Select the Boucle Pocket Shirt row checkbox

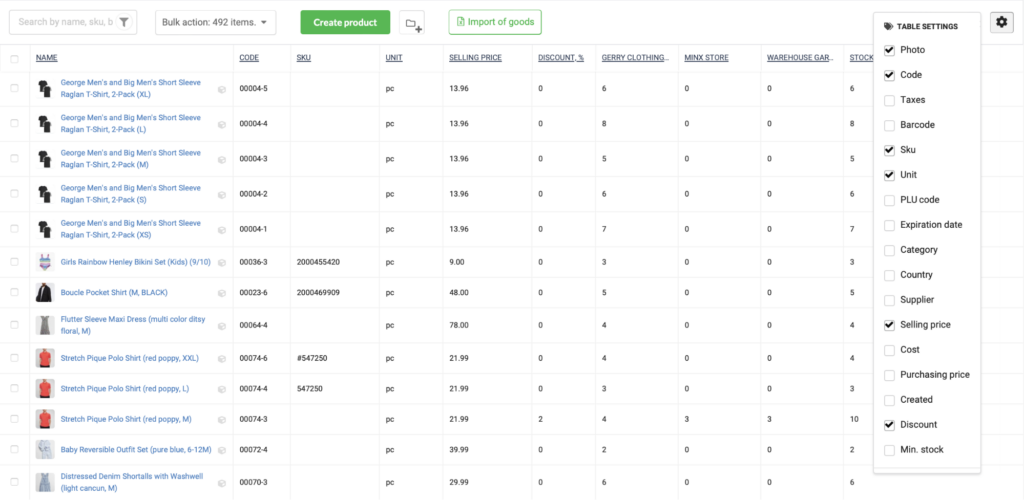(14, 292)
